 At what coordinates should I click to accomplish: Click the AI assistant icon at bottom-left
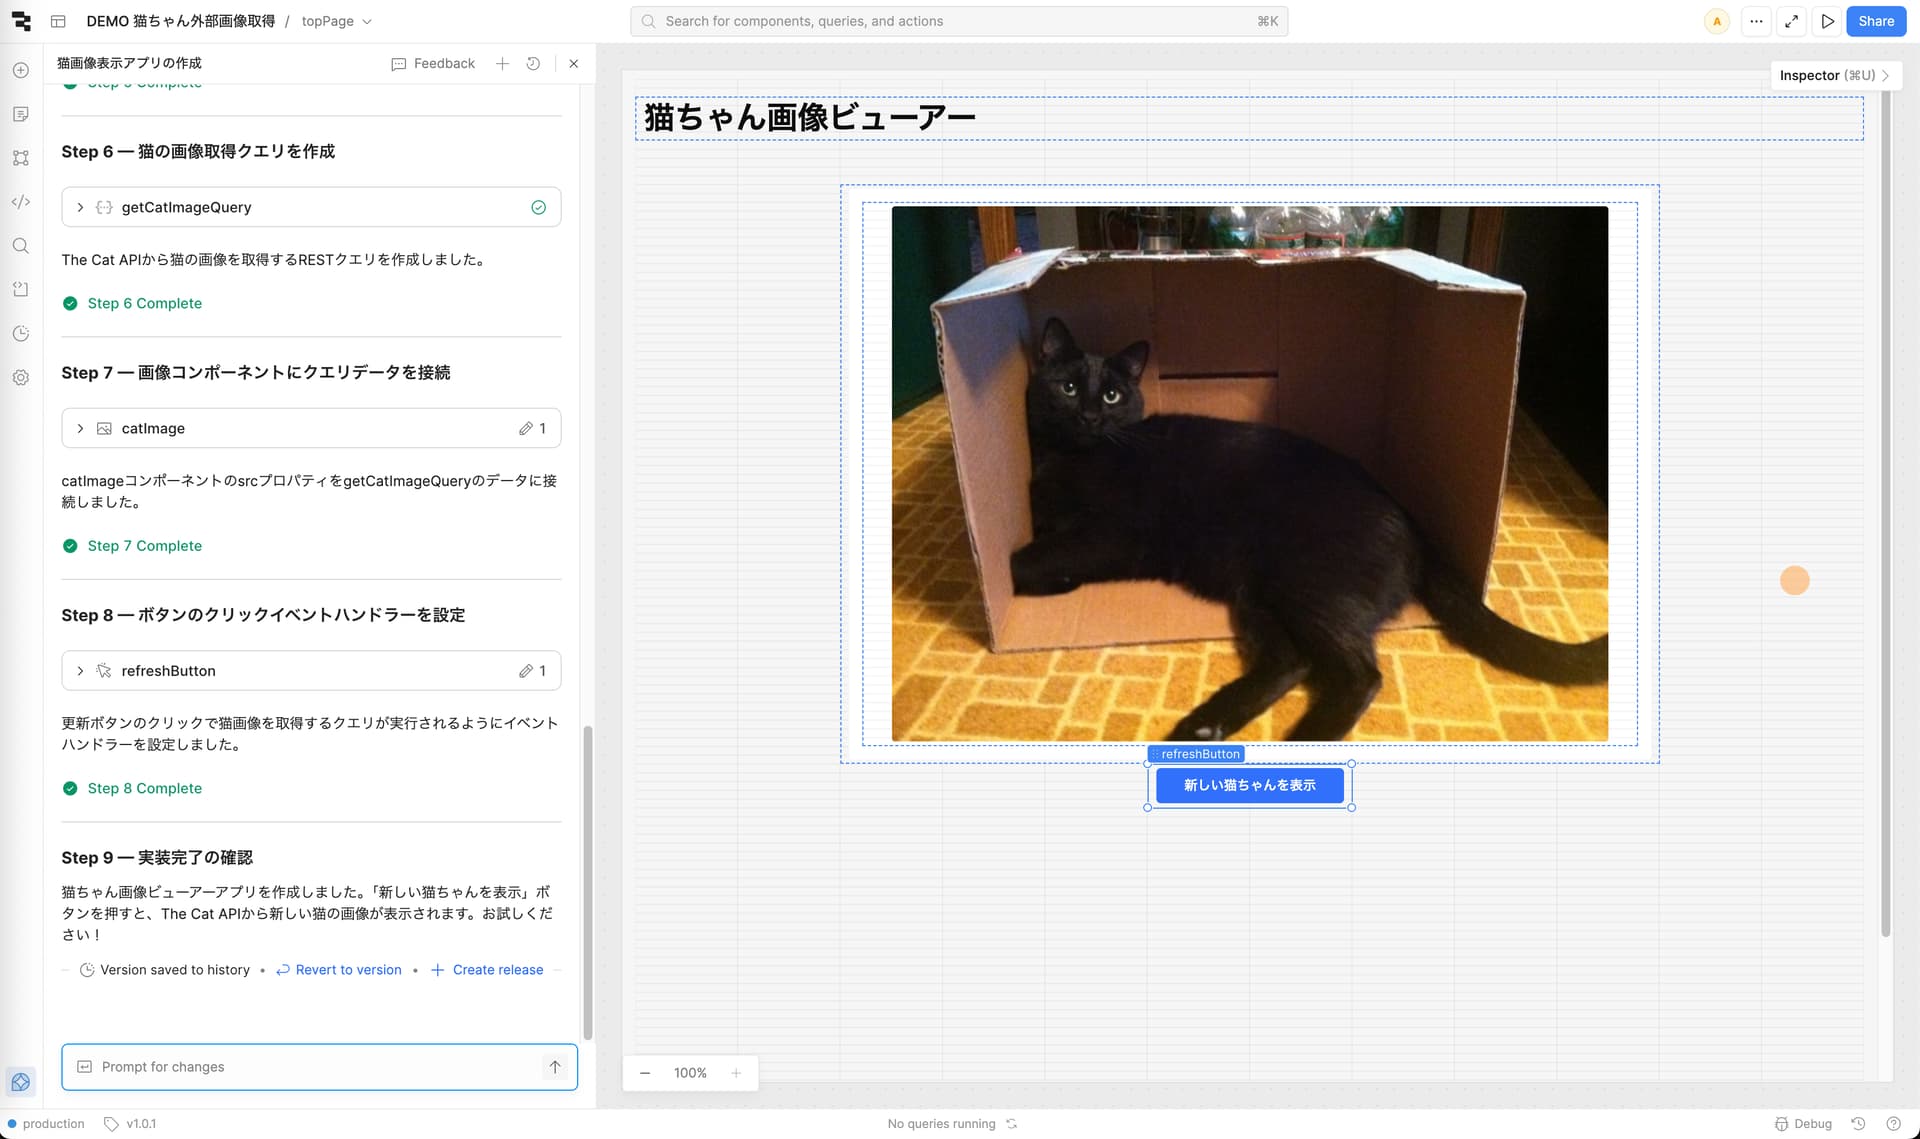click(x=21, y=1082)
